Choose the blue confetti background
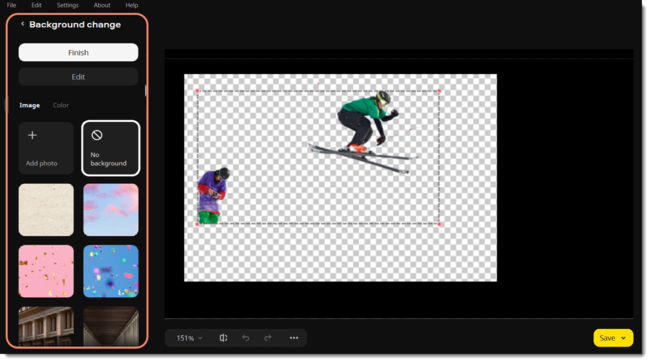Viewport: 650px width, 362px height. click(111, 271)
